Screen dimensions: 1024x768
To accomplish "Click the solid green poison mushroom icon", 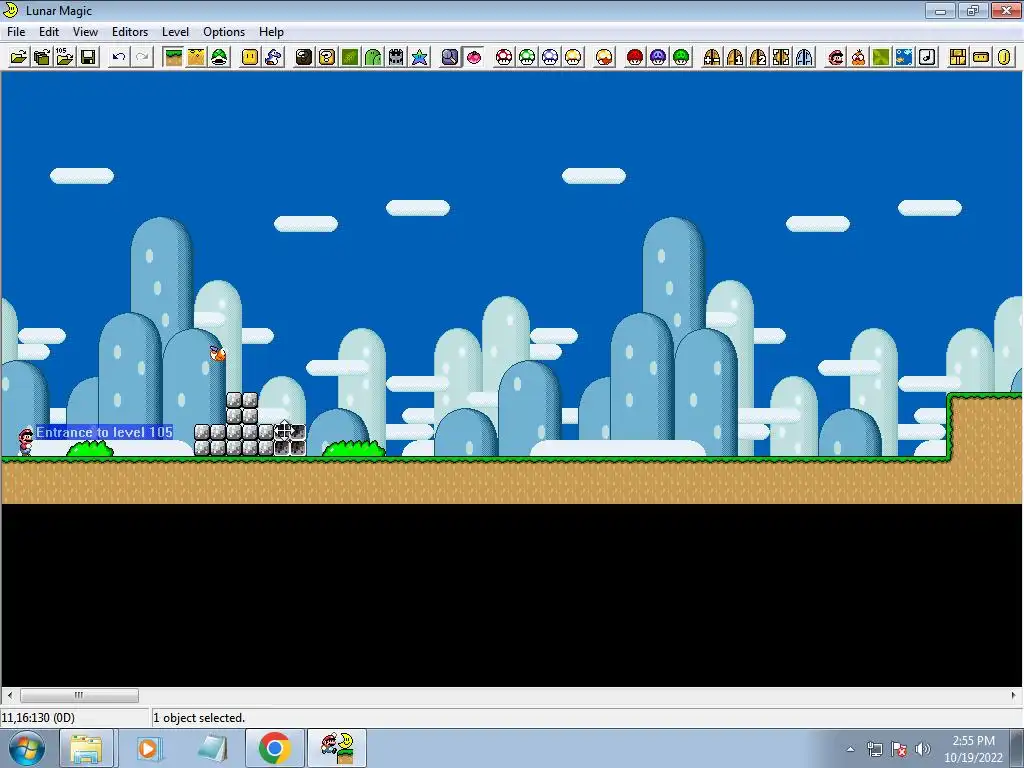I will [x=681, y=57].
